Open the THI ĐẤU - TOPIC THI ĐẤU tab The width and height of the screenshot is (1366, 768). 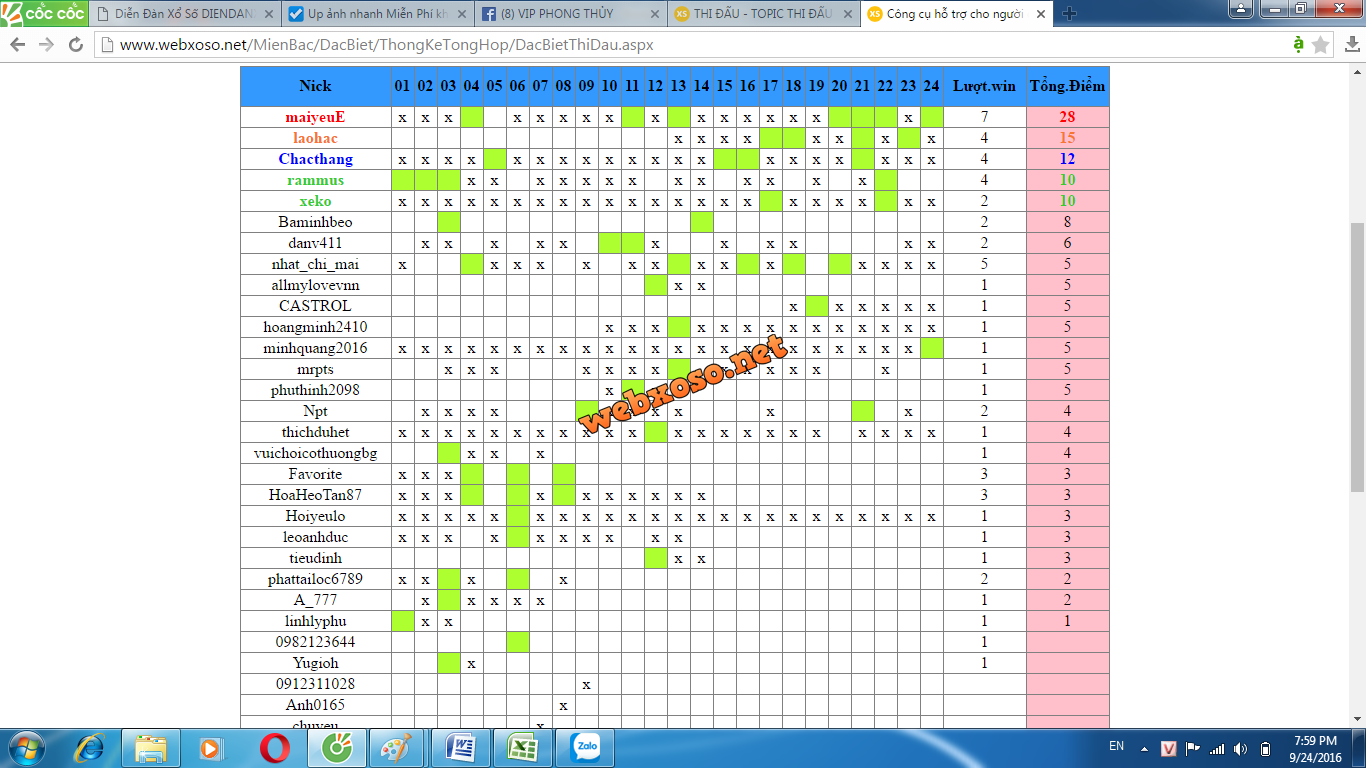[x=764, y=14]
